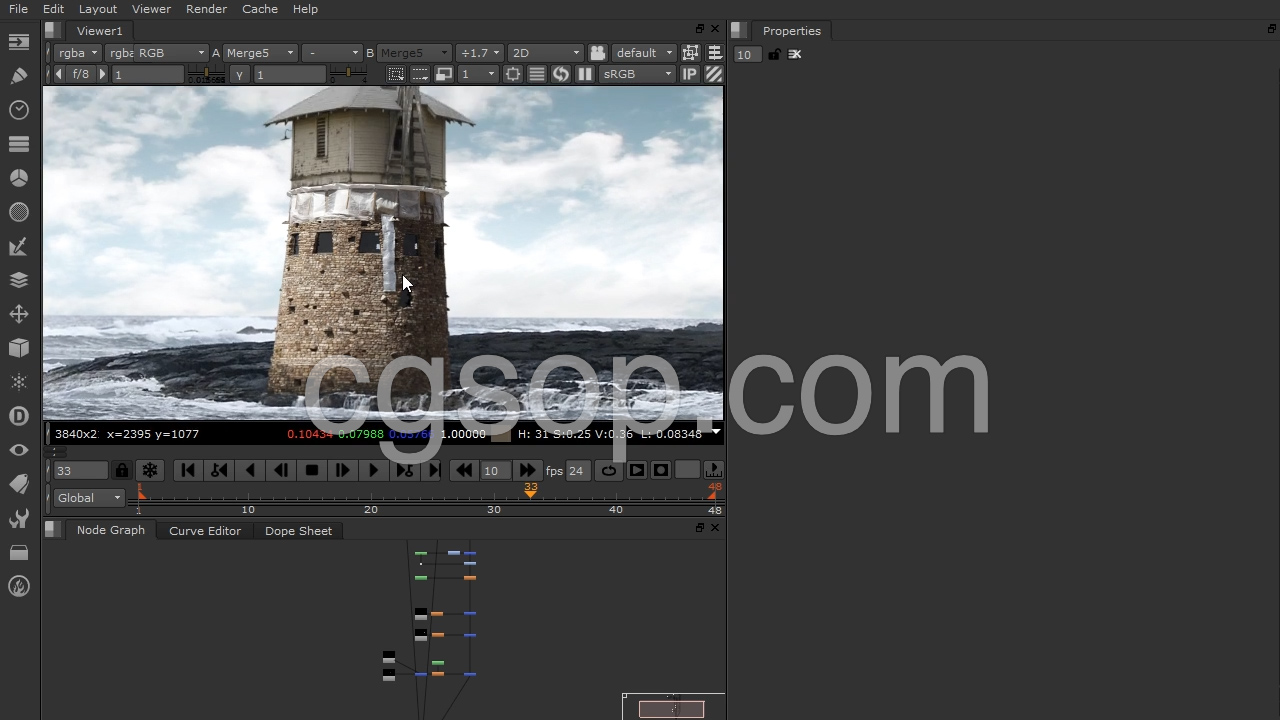This screenshot has width=1280, height=720.
Task: Open the Channel nodes menu
Action: (x=19, y=144)
